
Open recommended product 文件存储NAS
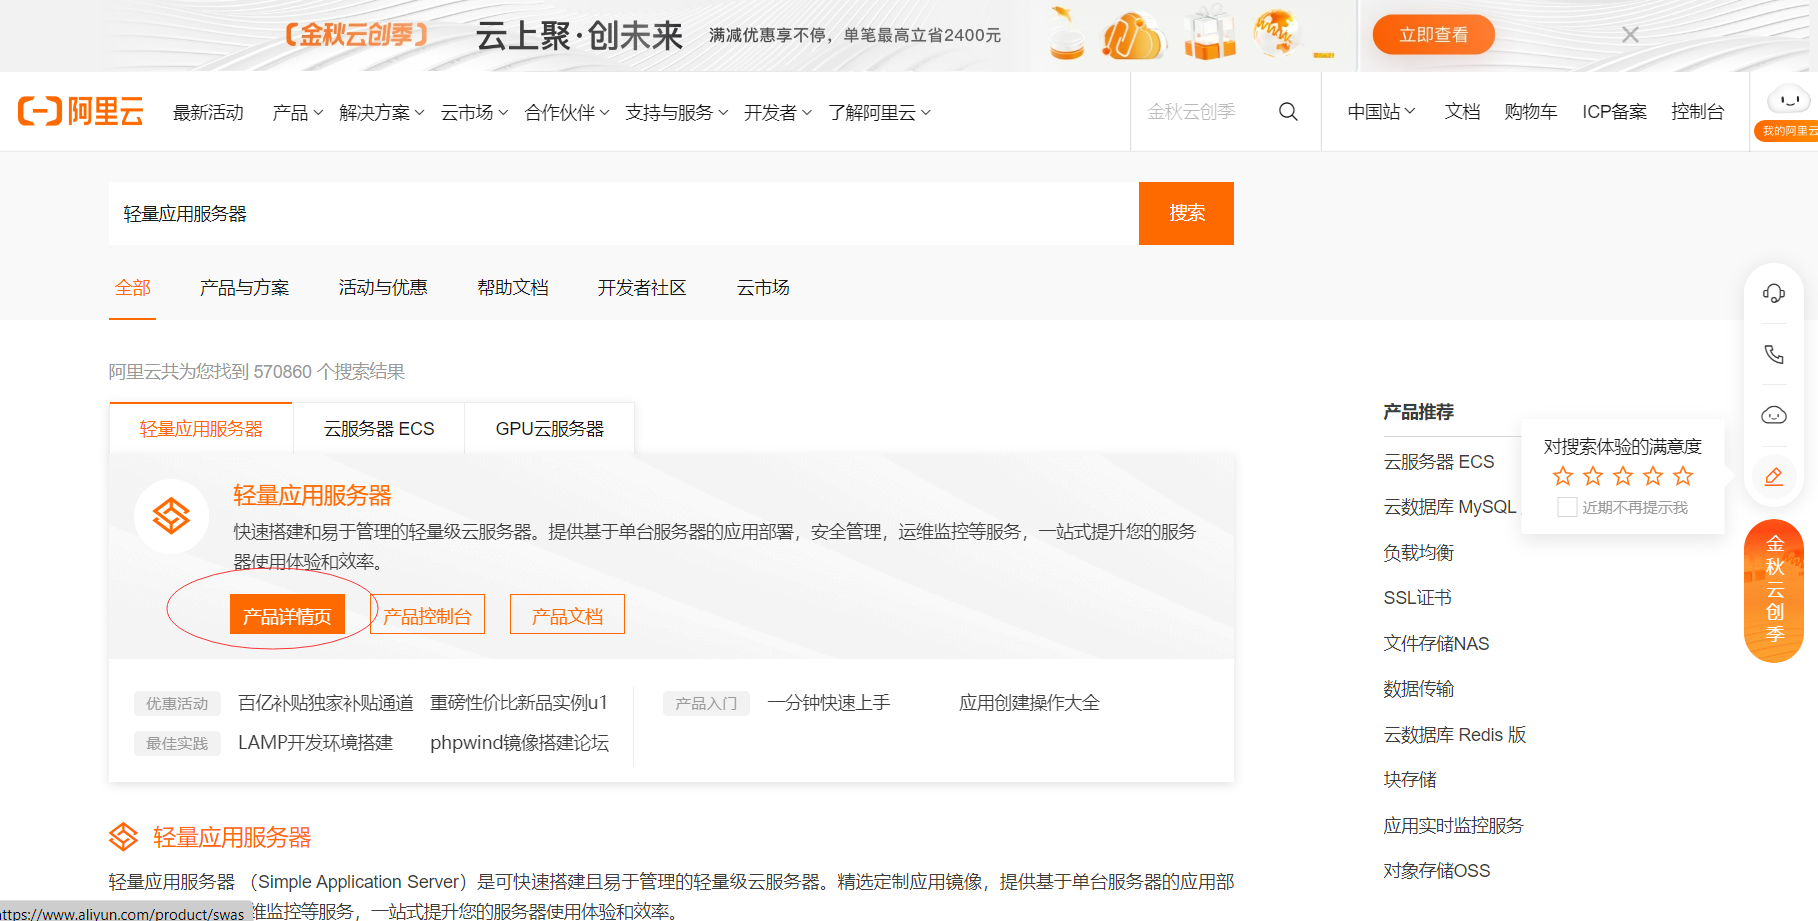click(1436, 644)
